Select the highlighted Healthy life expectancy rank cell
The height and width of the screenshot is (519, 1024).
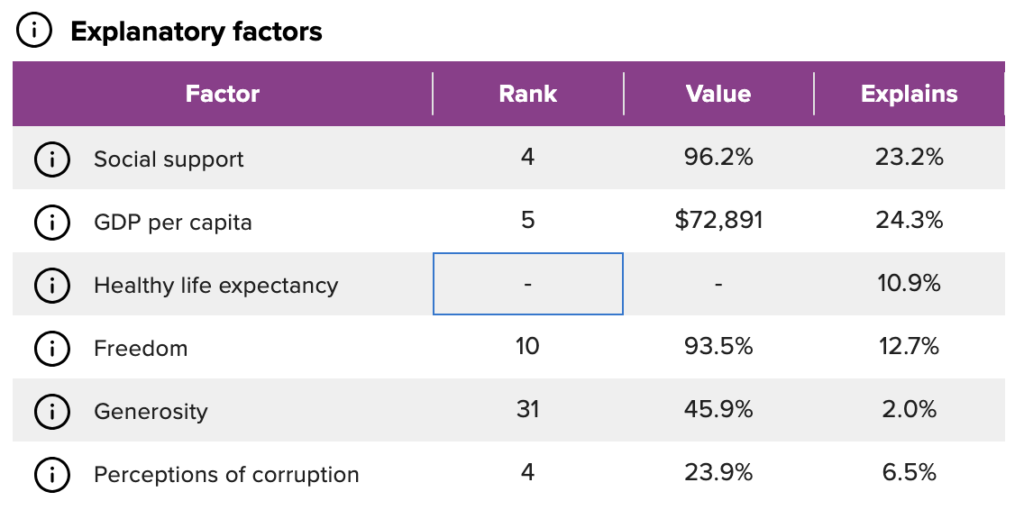(x=528, y=284)
